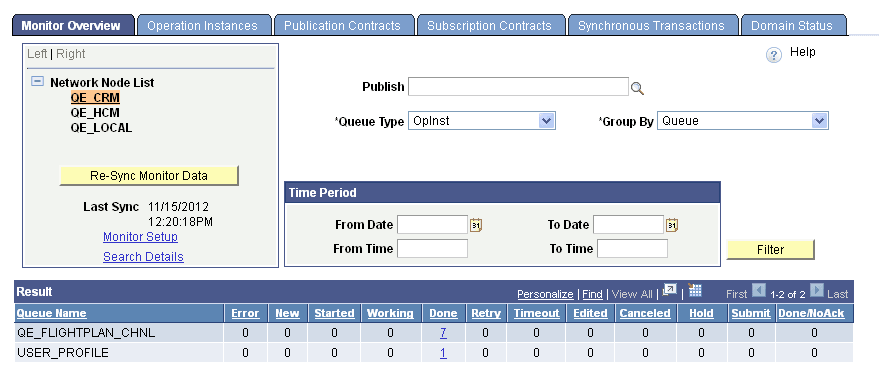Viewport: 879px width, 377px height.
Task: Switch to Operation Instances tab
Action: click(205, 26)
